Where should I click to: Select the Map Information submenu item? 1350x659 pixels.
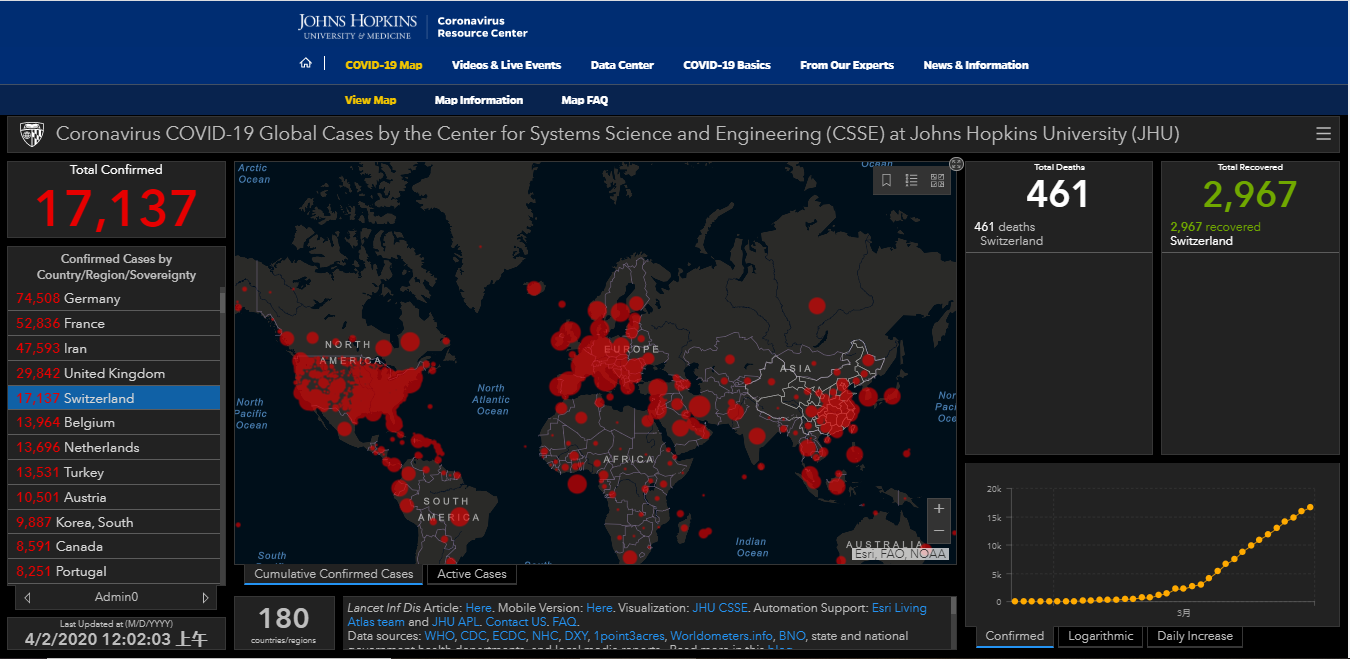point(479,100)
